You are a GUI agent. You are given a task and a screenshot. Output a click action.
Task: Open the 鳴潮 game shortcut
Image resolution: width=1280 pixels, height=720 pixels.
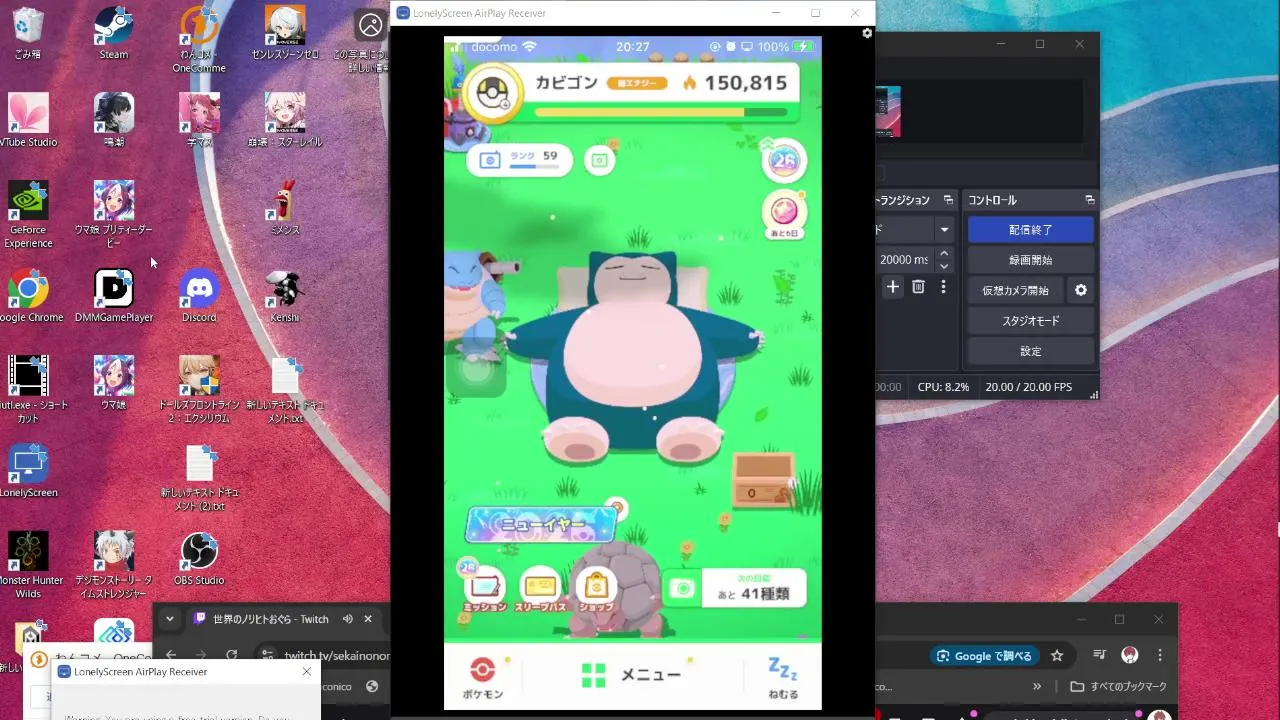pyautogui.click(x=114, y=120)
